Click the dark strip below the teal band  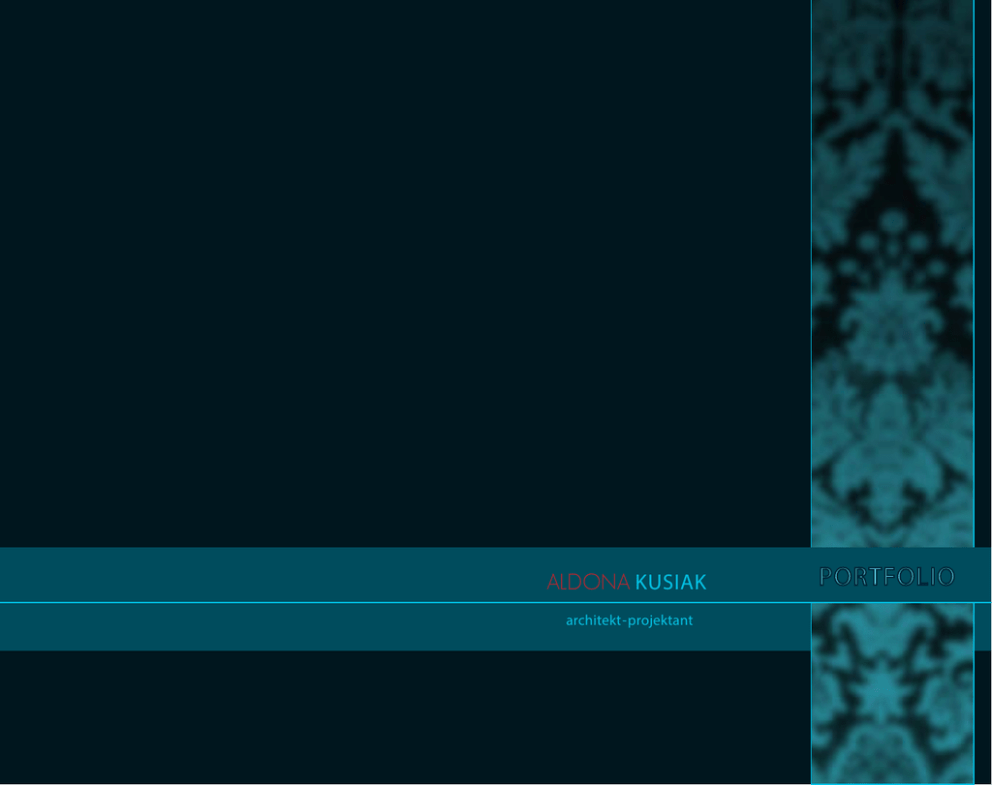click(400, 715)
